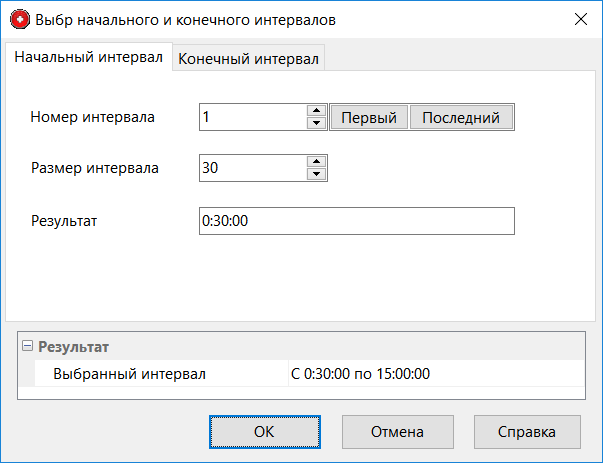
Task: Select the Результат group header
Action: pyautogui.click(x=74, y=347)
